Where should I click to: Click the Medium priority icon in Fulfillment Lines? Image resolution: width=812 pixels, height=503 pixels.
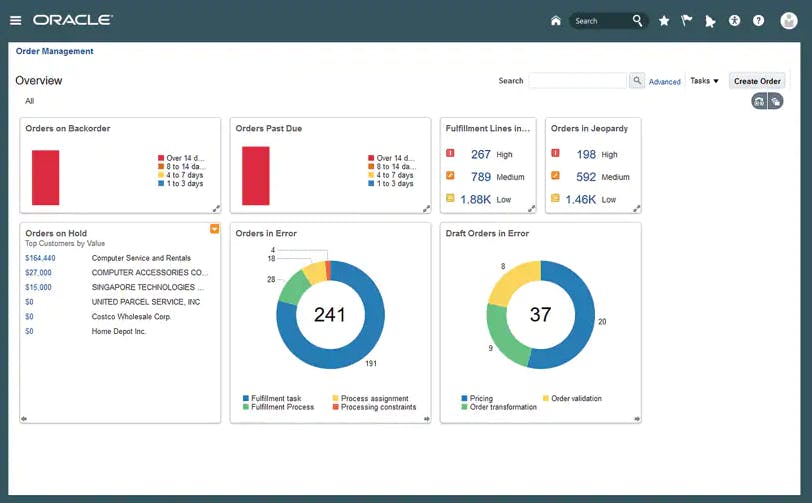pyautogui.click(x=450, y=176)
